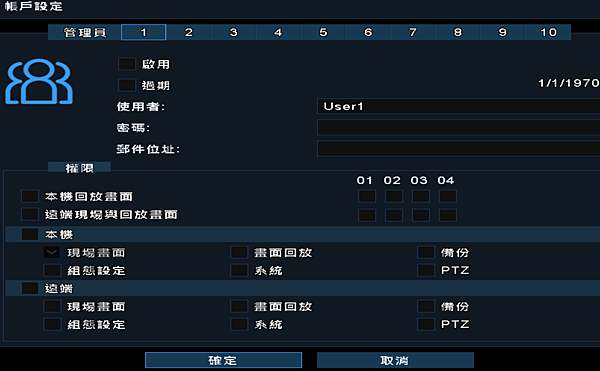Switch to user tab 1

[143, 33]
